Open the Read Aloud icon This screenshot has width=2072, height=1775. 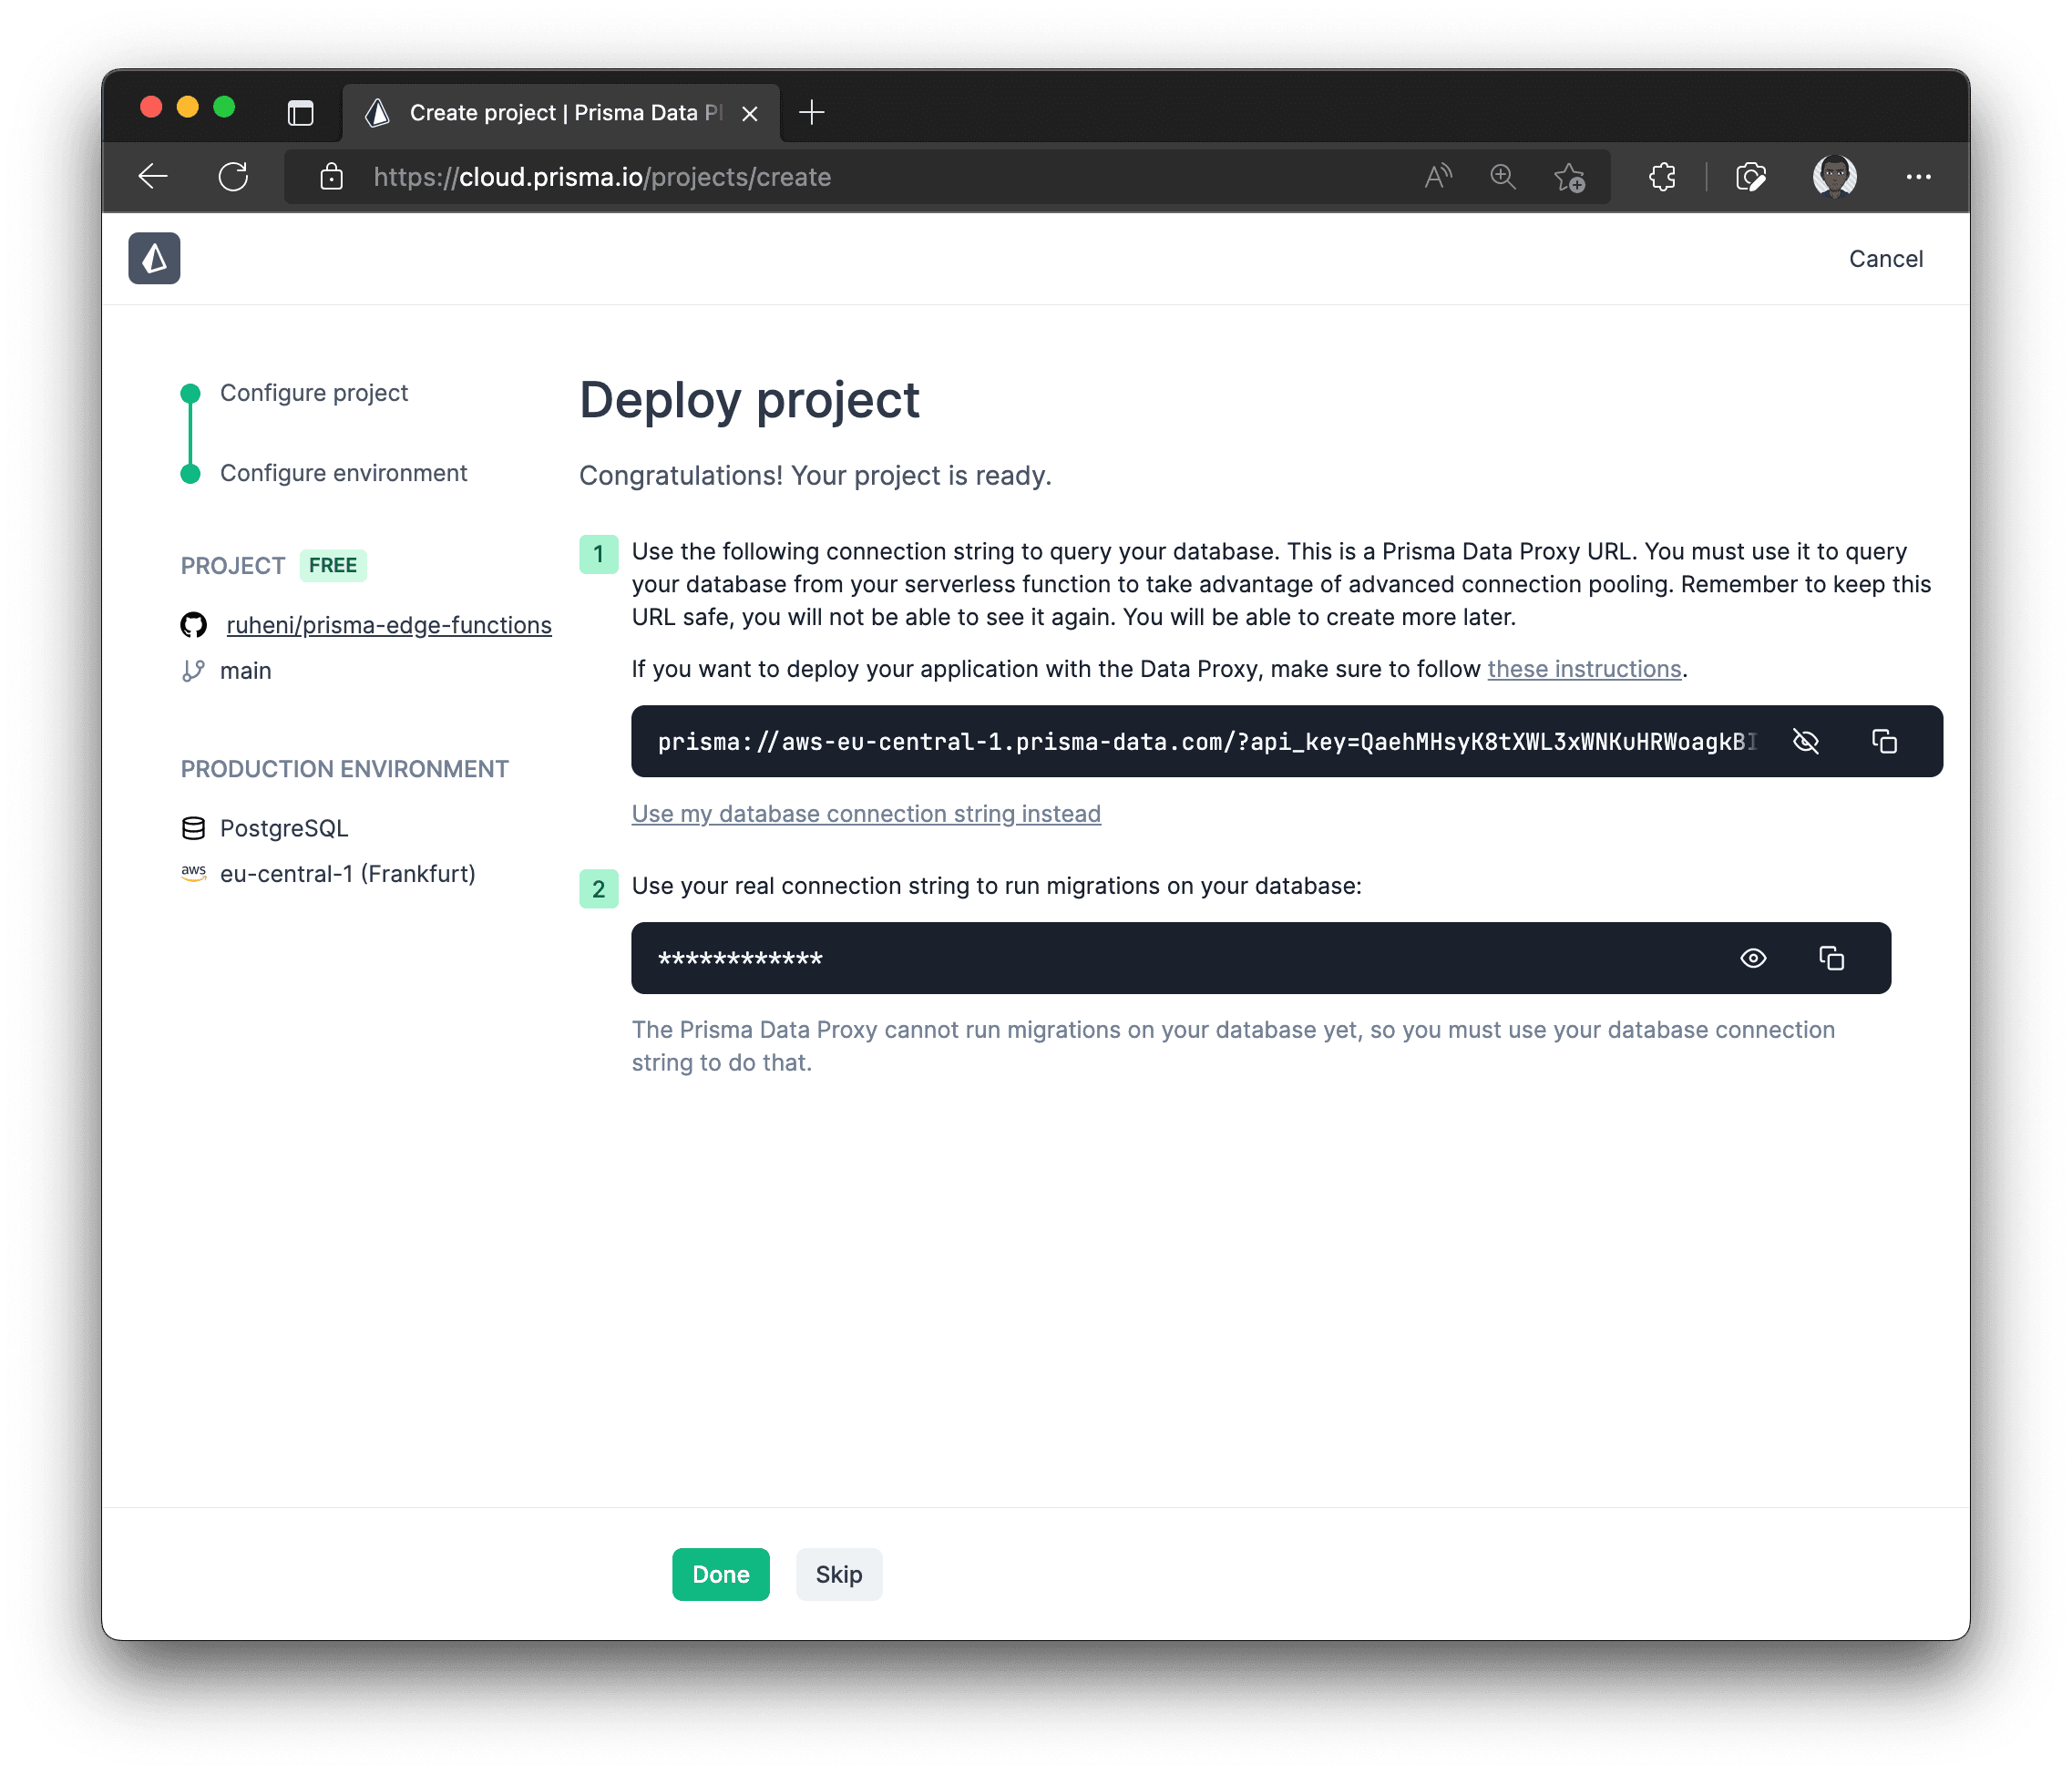(1438, 177)
